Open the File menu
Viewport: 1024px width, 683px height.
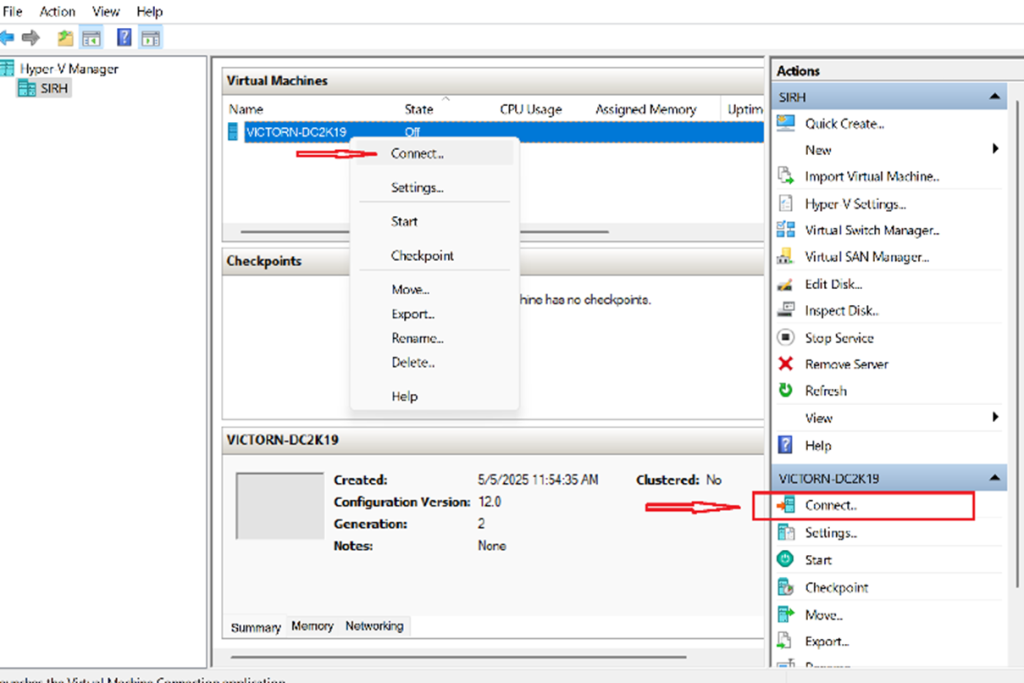12,11
